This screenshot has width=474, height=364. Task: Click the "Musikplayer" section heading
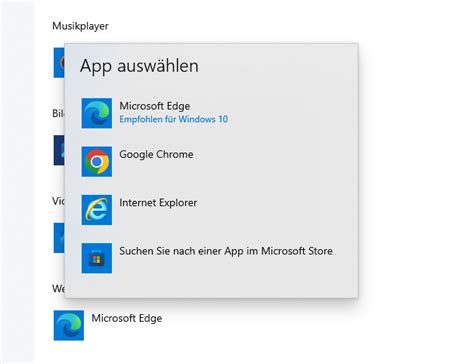(x=80, y=26)
